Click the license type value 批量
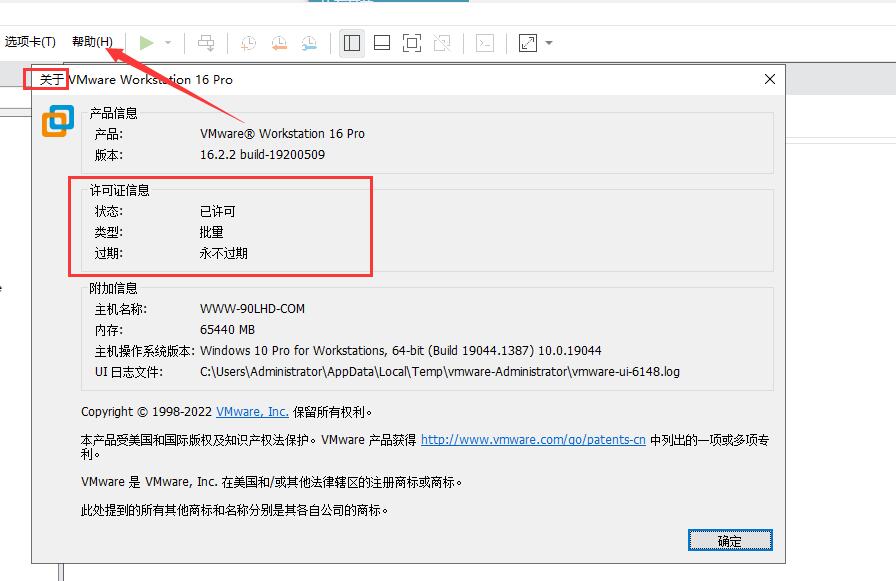The image size is (896, 581). coord(211,233)
